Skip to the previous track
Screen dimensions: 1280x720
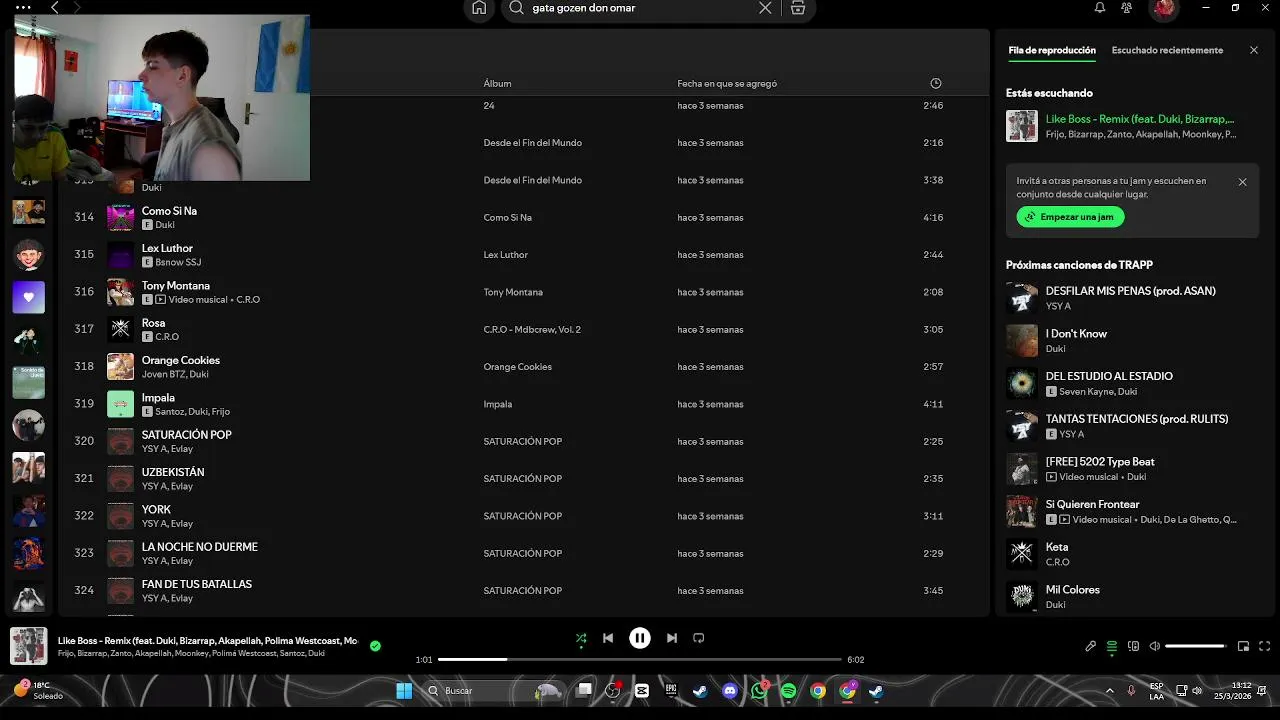tap(608, 638)
